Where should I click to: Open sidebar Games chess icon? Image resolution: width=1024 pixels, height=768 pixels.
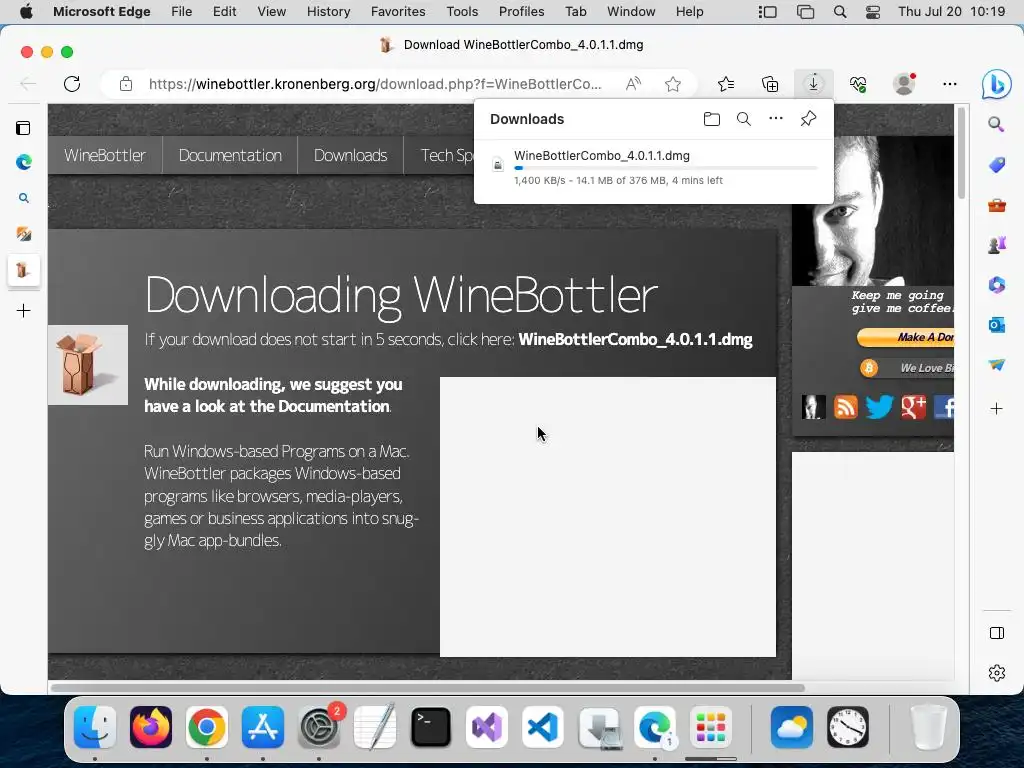pos(997,245)
